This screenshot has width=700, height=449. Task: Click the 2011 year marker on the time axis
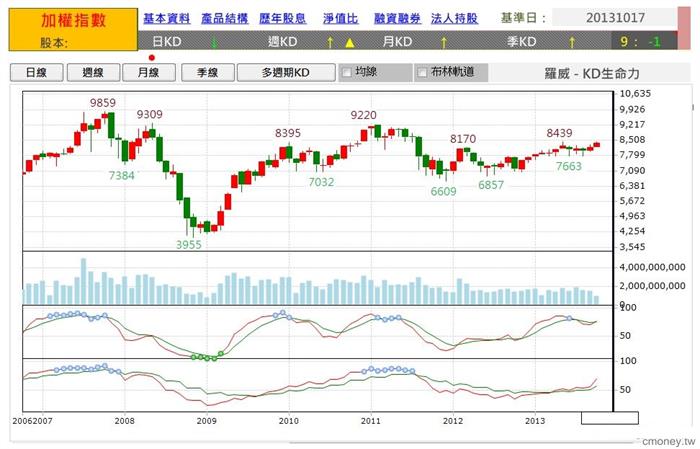371,421
